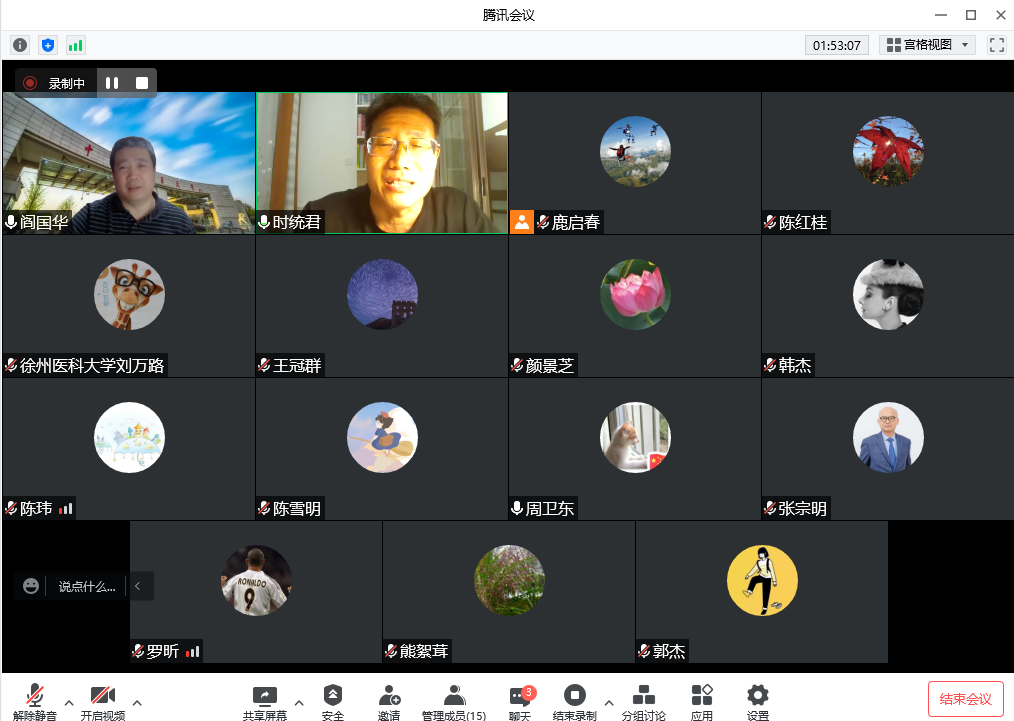Open the 聊天 chat panel

tap(520, 702)
